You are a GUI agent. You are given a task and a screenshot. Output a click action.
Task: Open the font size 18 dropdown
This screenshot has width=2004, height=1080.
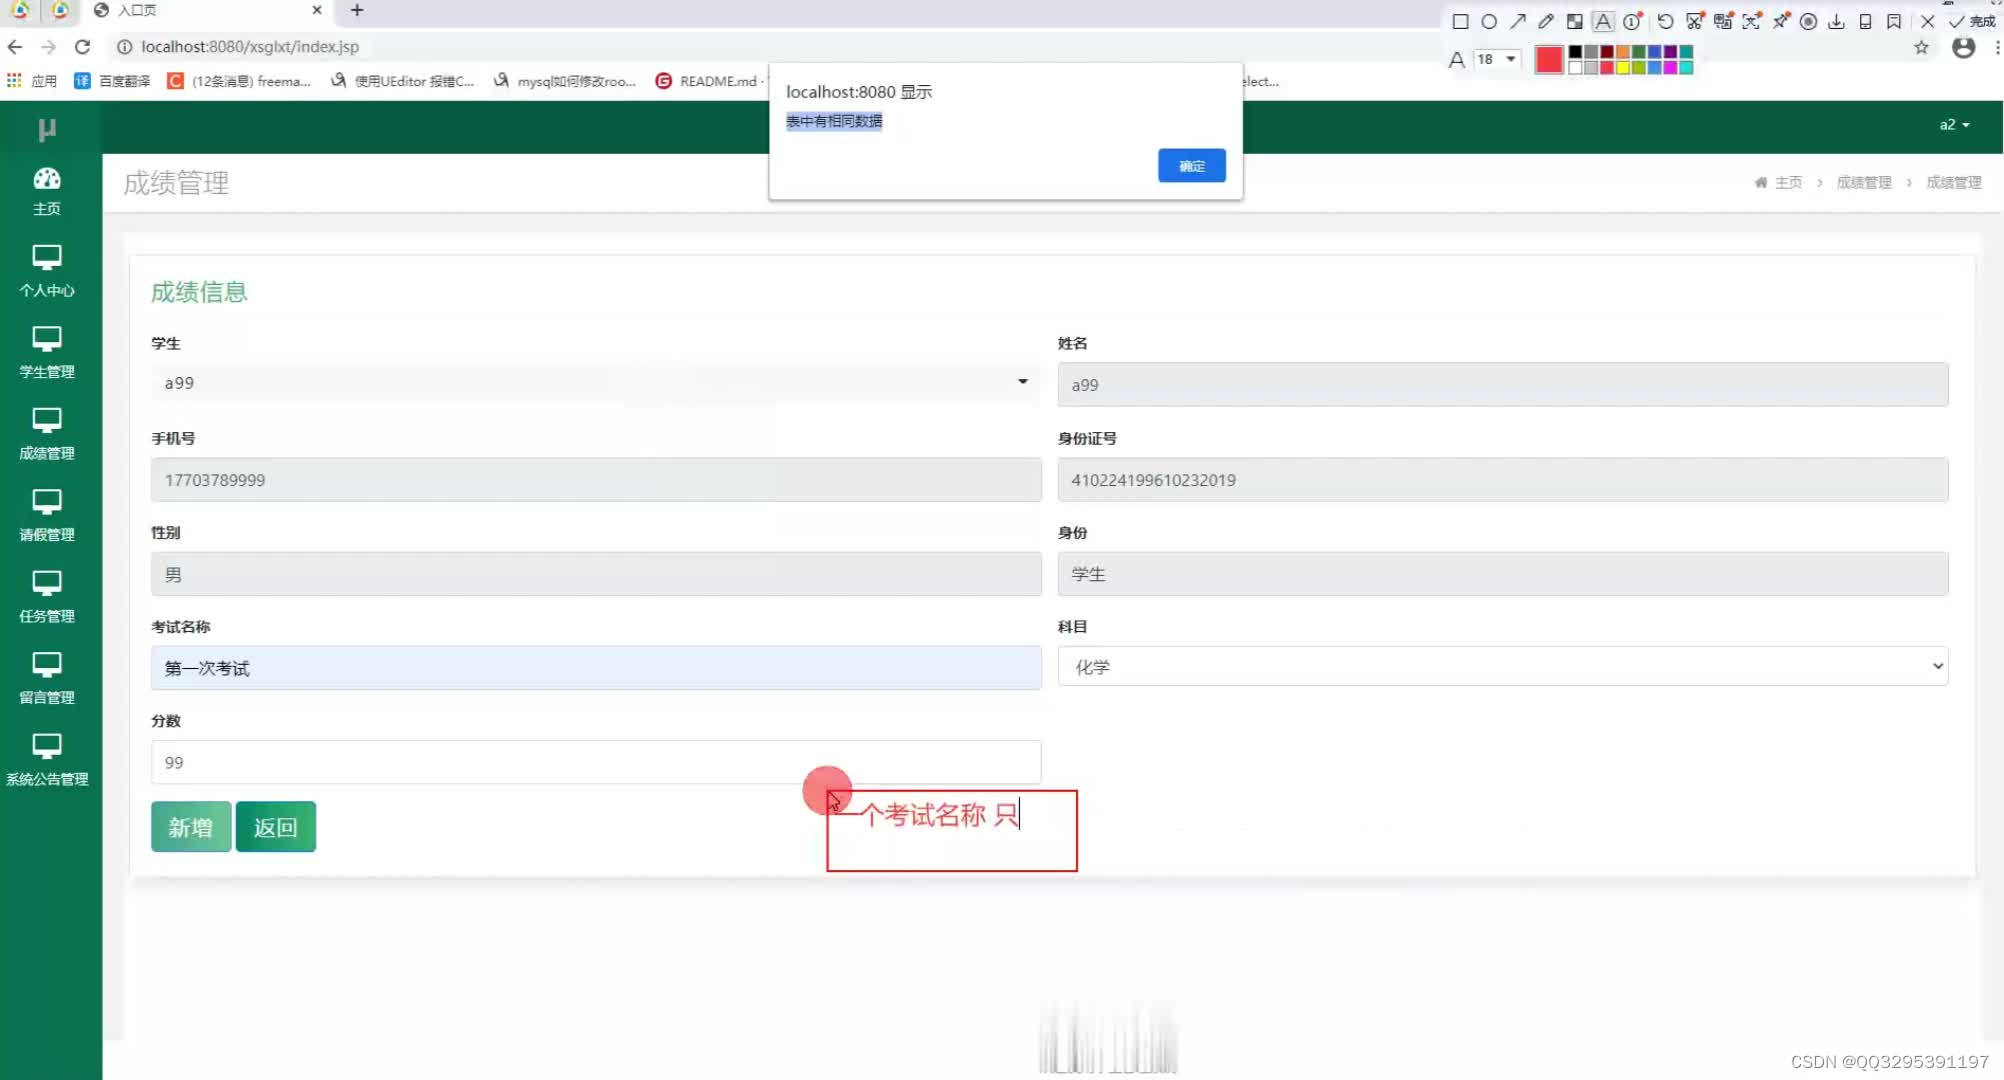[x=1497, y=59]
